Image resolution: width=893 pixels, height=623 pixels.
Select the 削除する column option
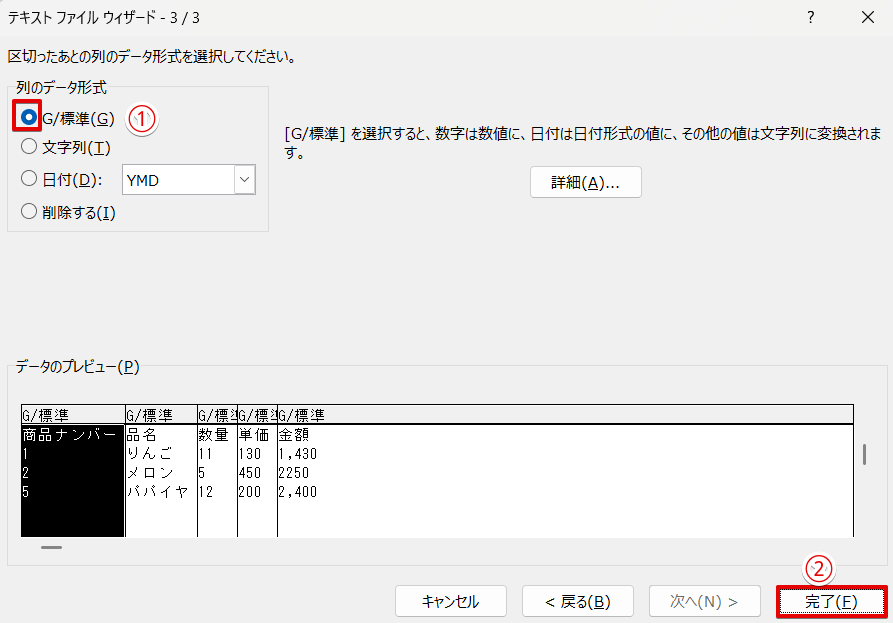(29, 212)
